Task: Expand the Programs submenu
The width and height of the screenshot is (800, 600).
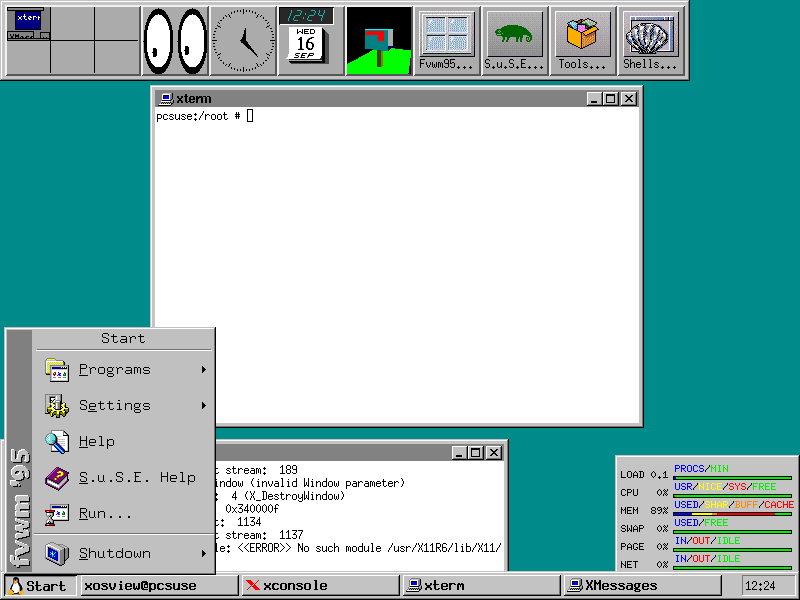Action: (x=202, y=369)
